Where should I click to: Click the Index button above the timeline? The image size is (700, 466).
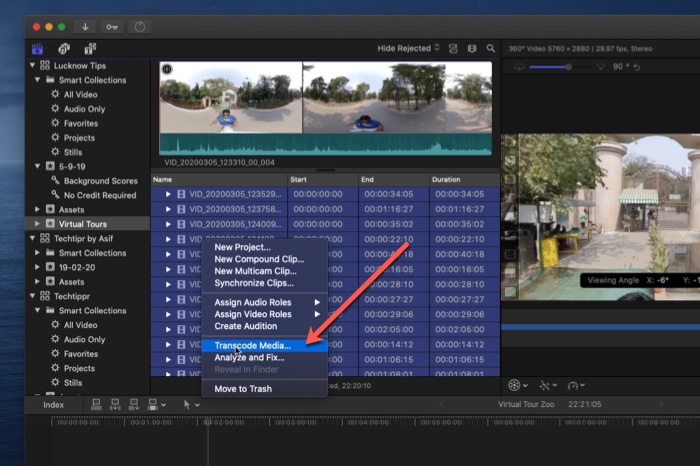coord(54,405)
